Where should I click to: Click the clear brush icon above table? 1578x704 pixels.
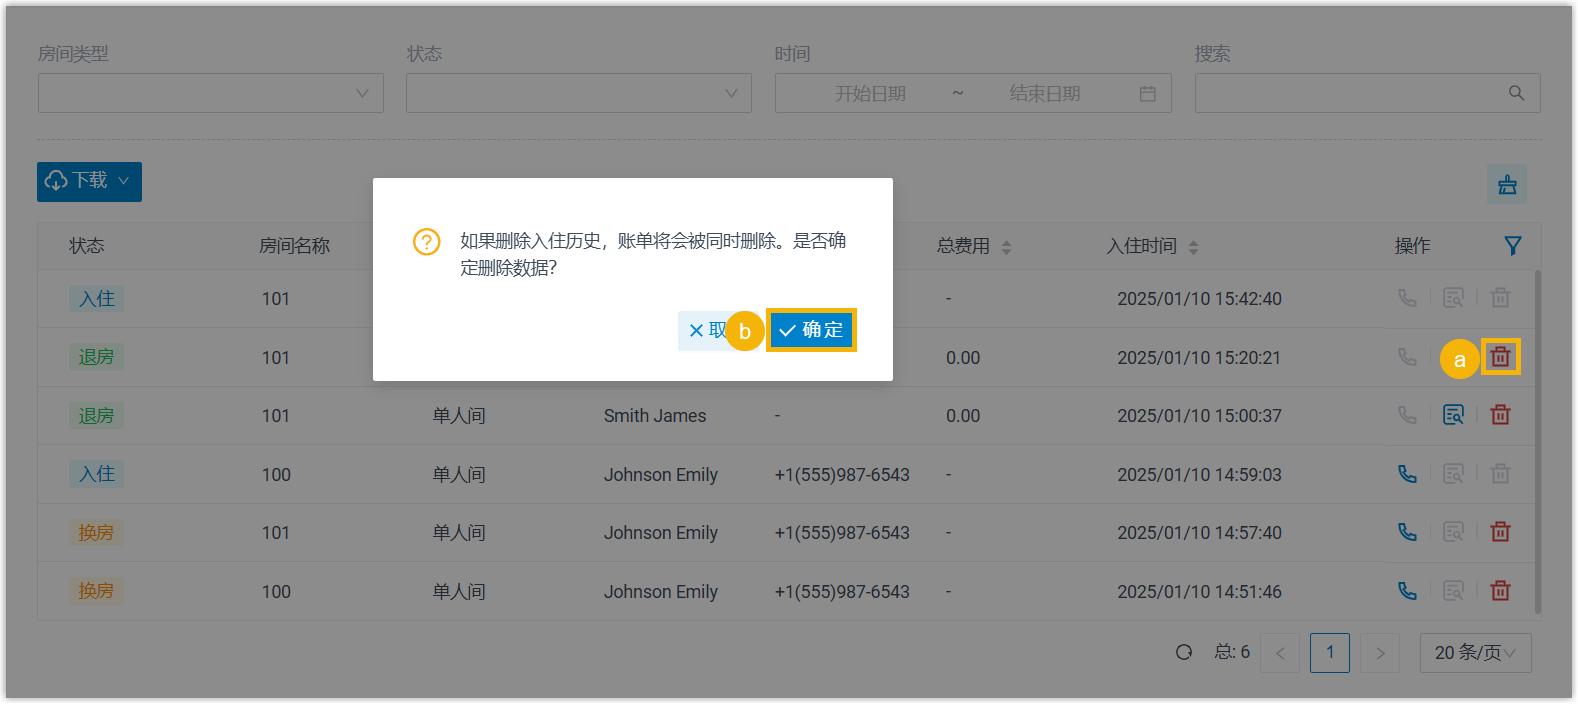click(1506, 185)
